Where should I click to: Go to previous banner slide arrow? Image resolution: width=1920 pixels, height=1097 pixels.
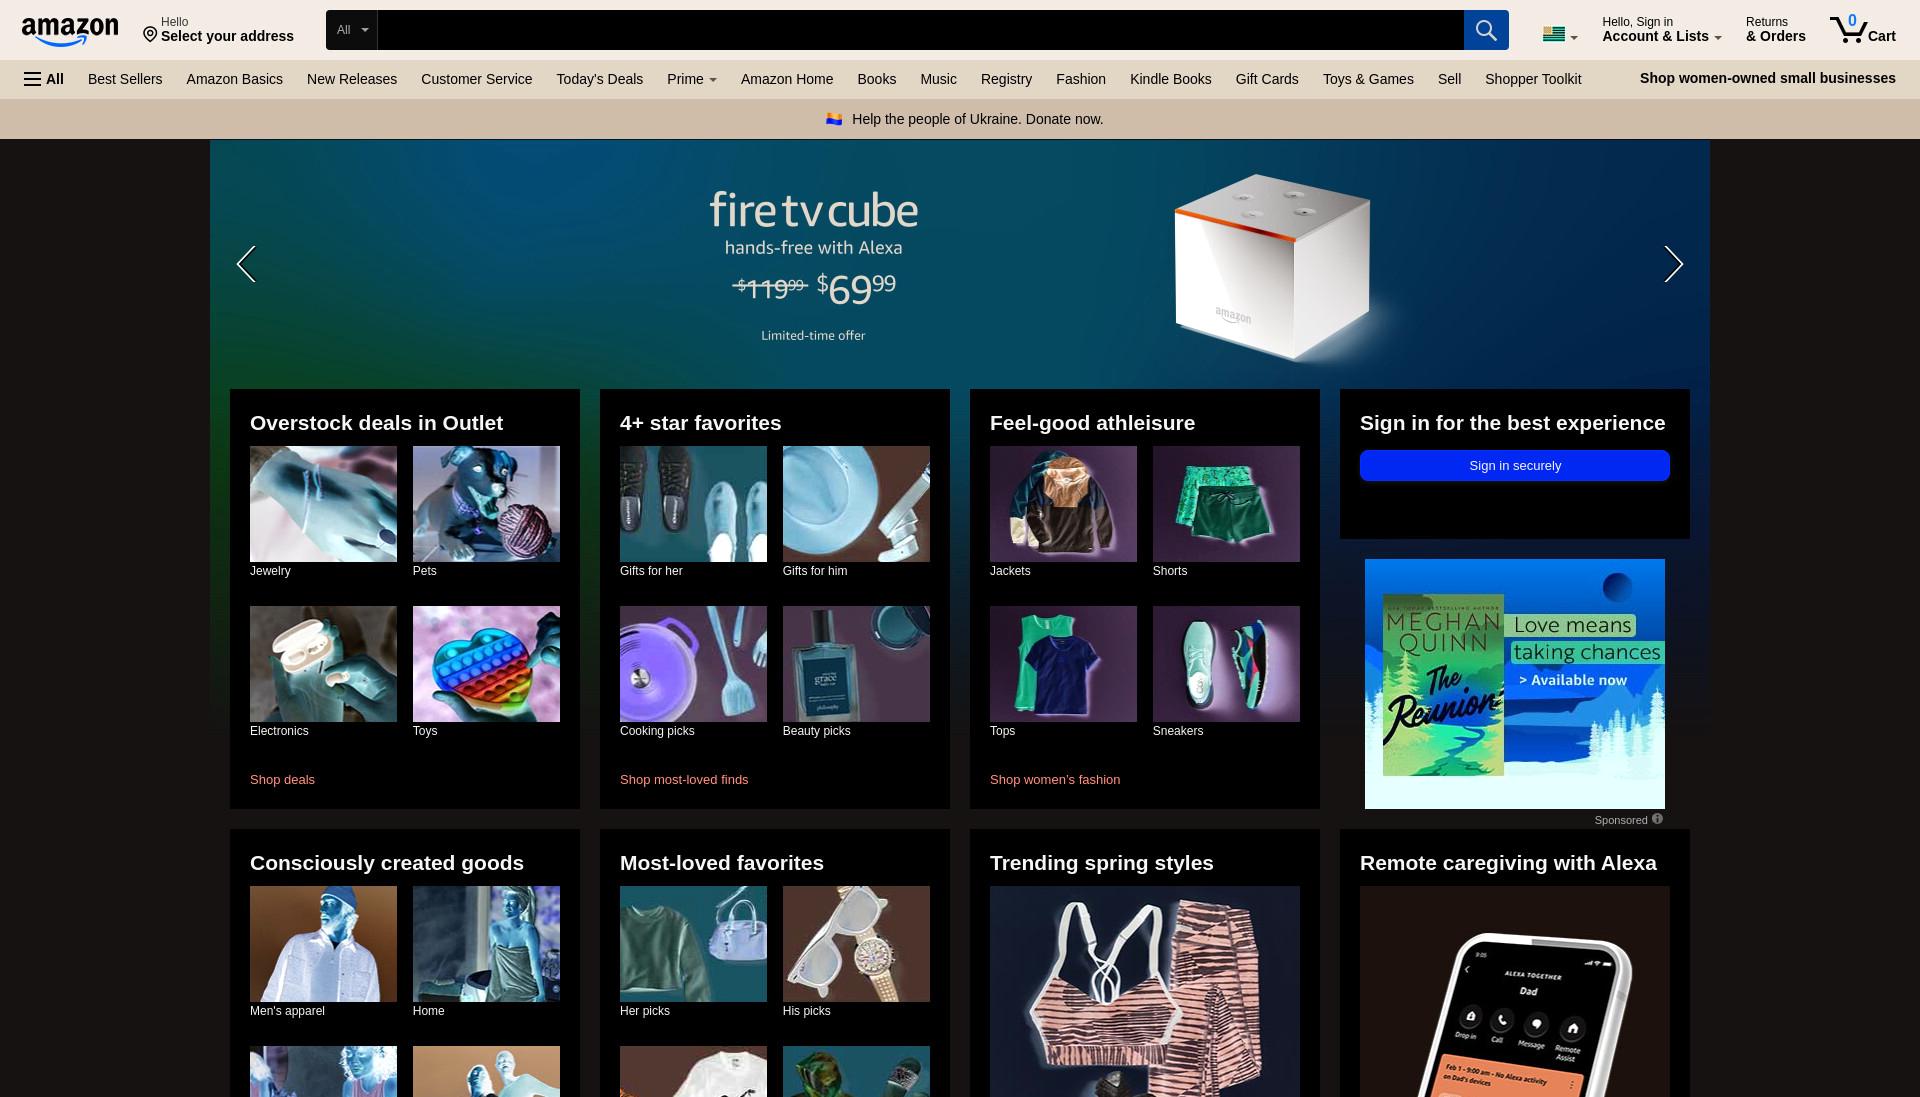point(246,264)
